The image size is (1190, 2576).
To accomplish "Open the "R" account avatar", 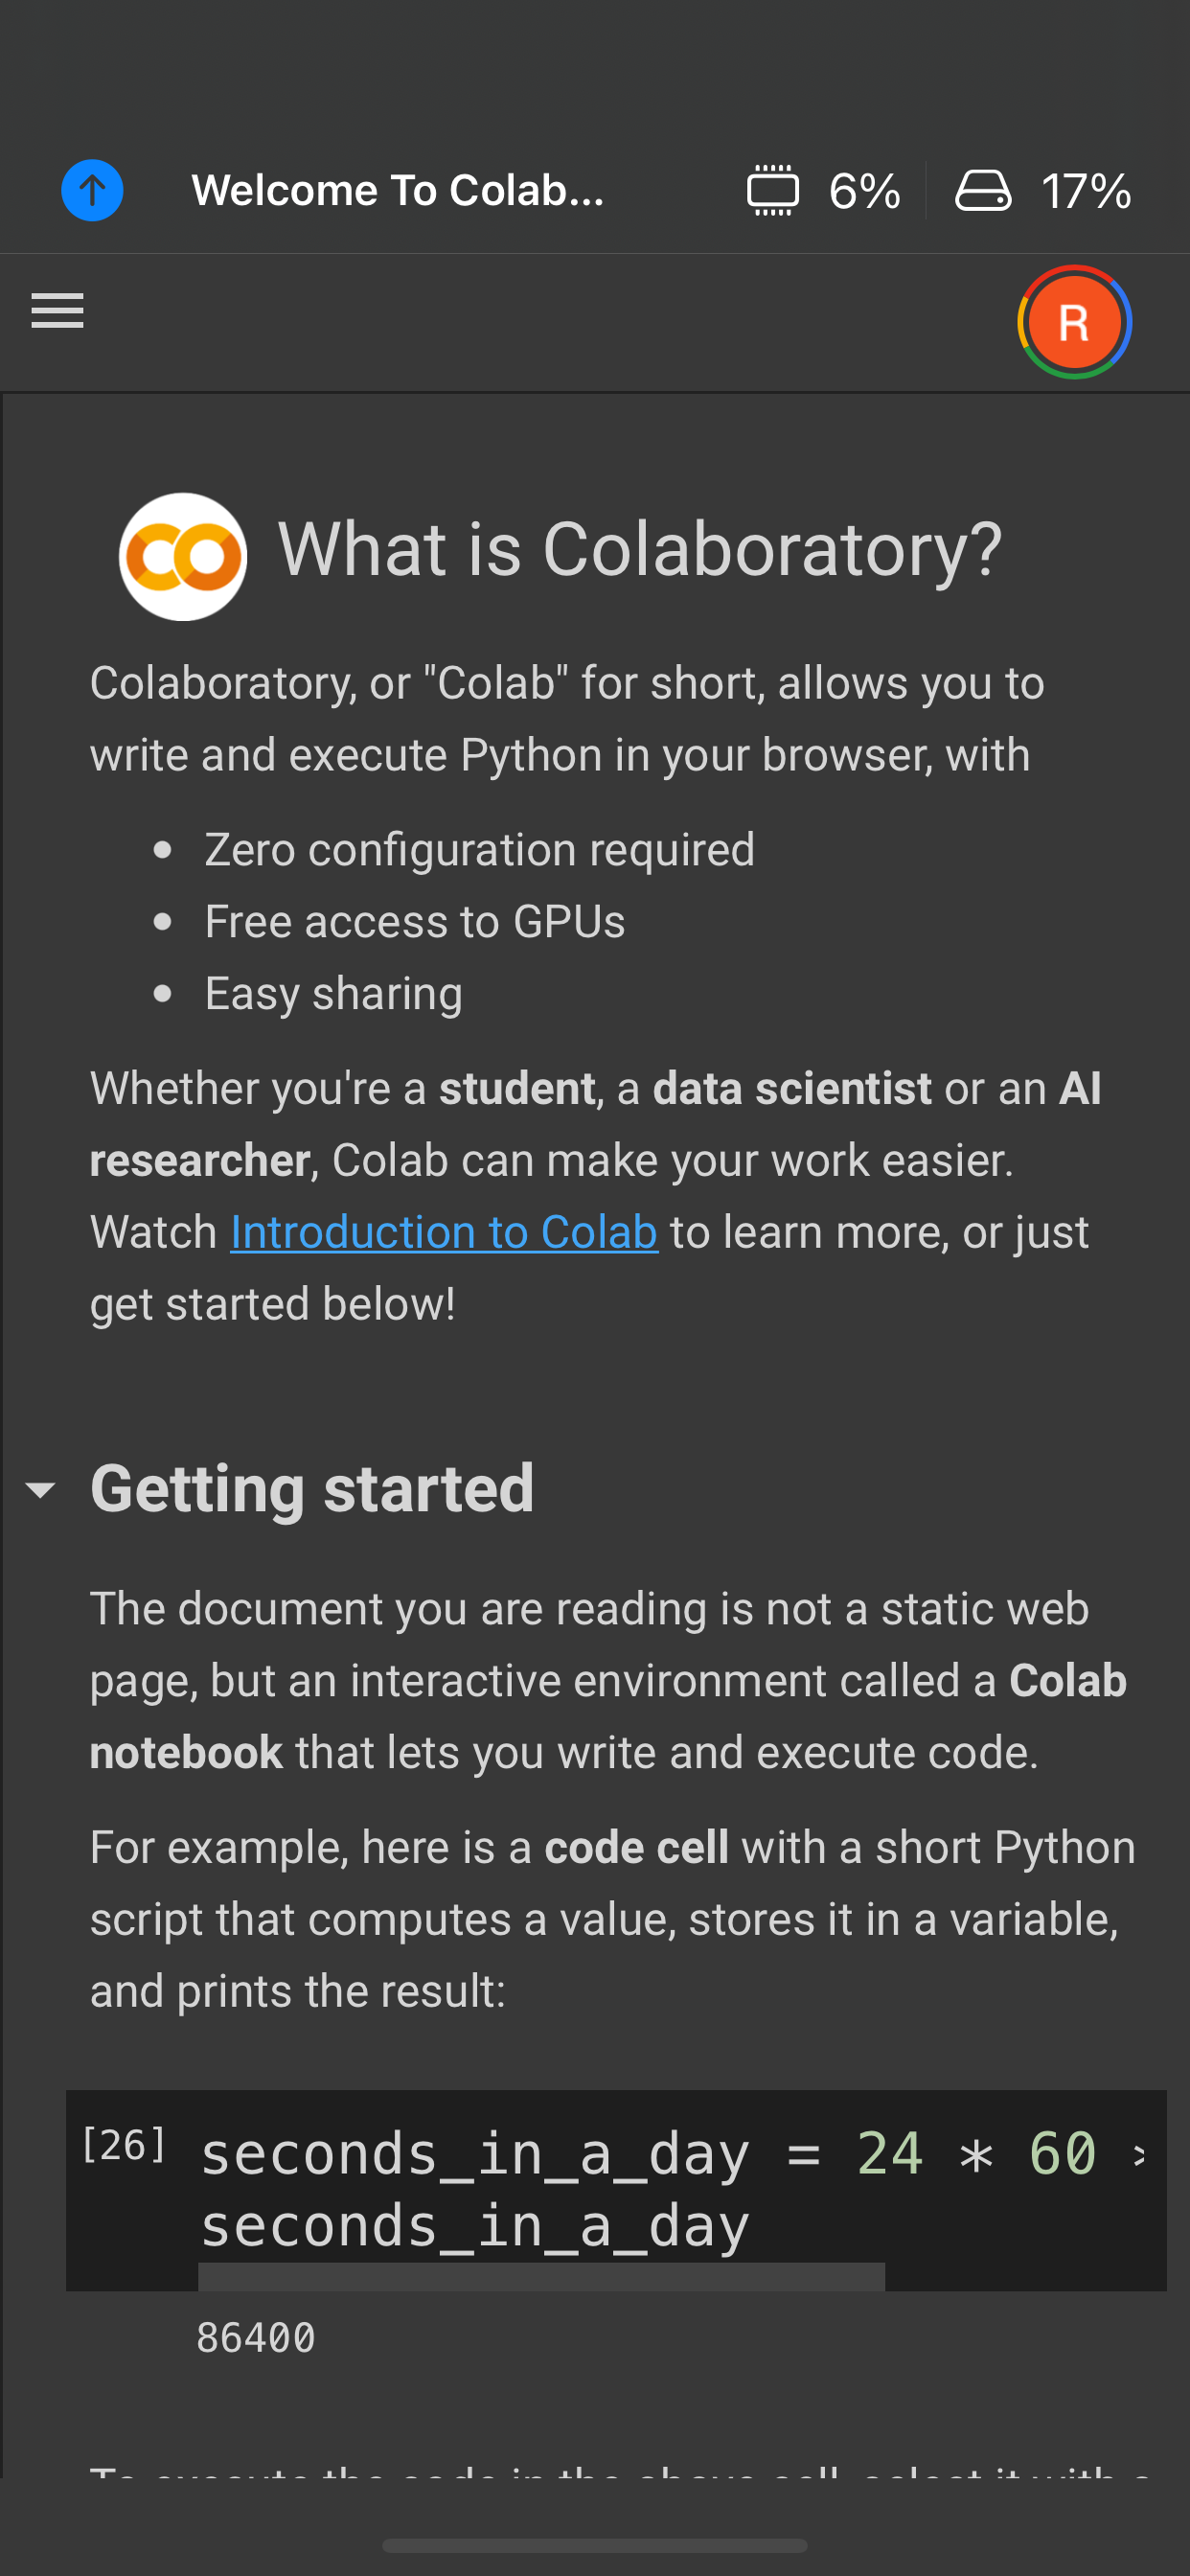I will click(1073, 322).
